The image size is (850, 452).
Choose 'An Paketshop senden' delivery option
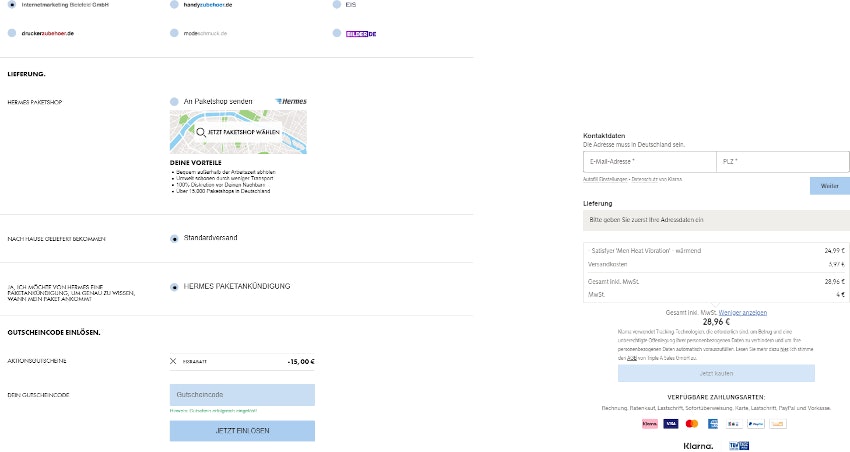coord(175,101)
